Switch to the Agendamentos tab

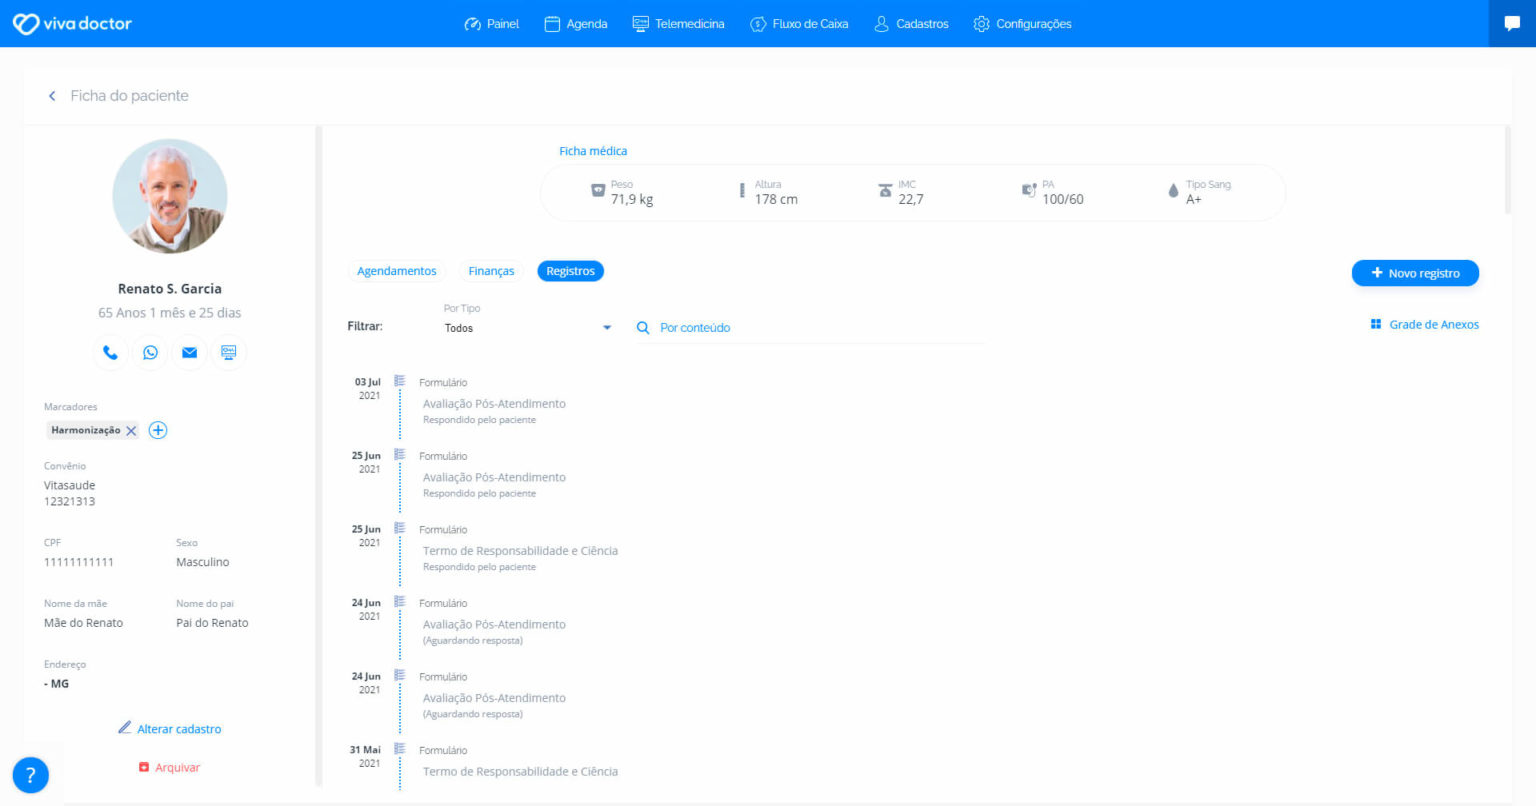click(397, 271)
